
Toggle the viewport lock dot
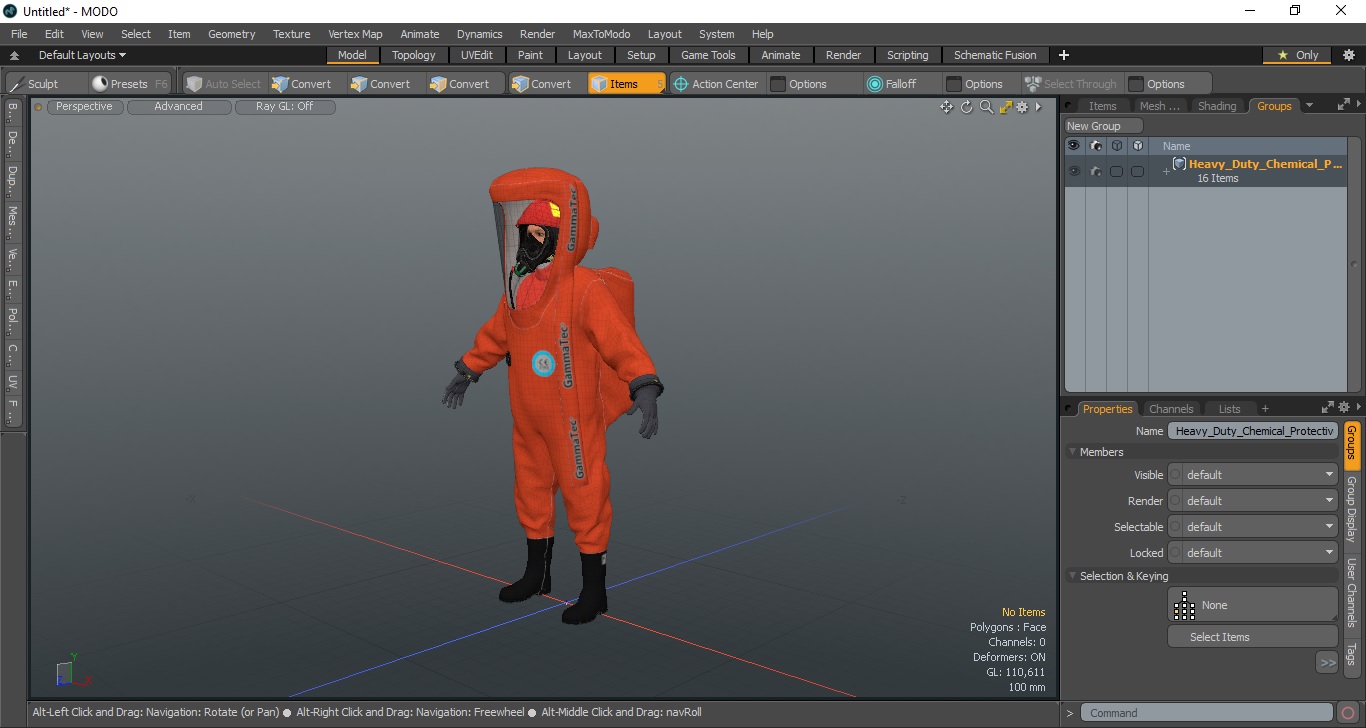pyautogui.click(x=38, y=107)
